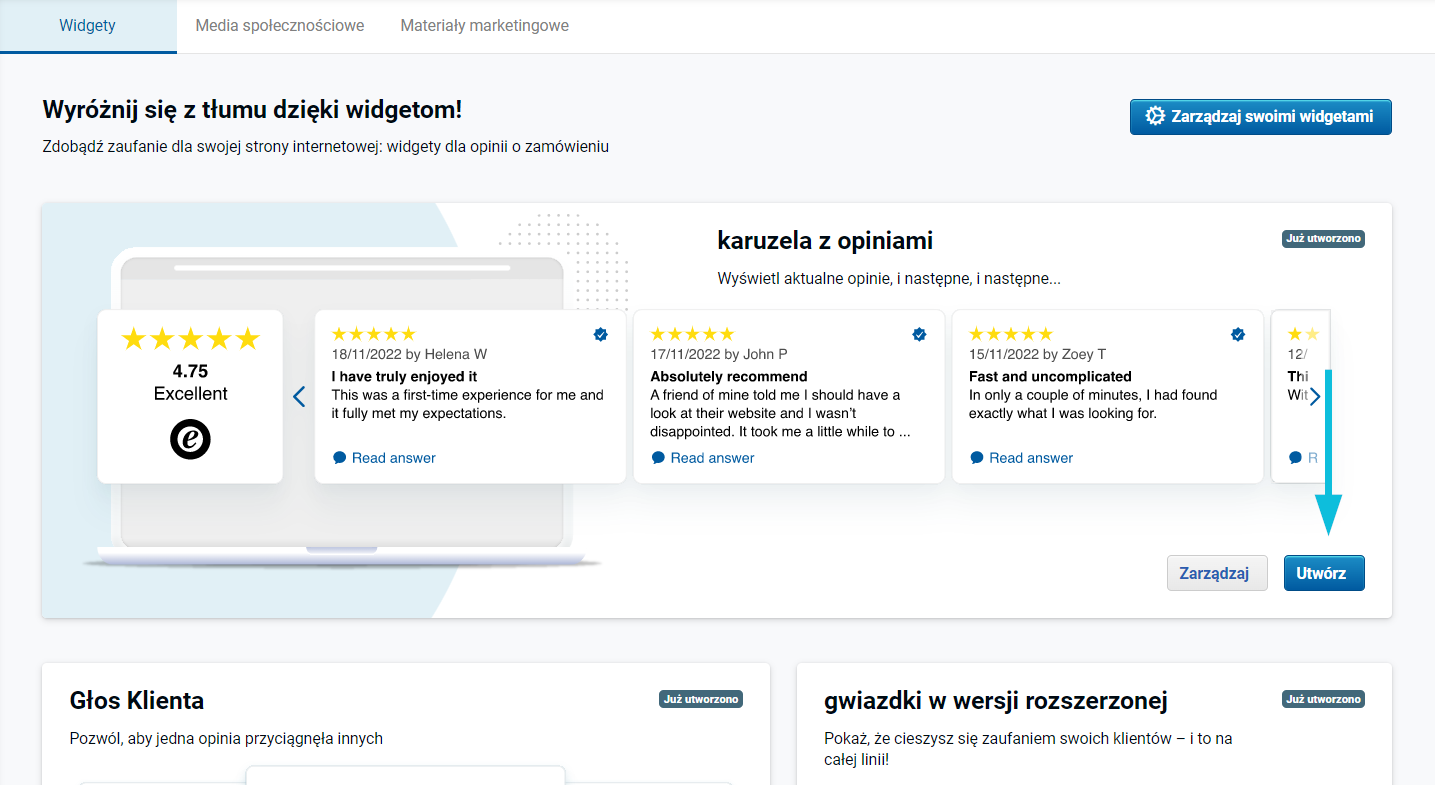Click Już utworzono badge on Głos Klienta card
This screenshot has height=785, width=1435.
point(701,699)
